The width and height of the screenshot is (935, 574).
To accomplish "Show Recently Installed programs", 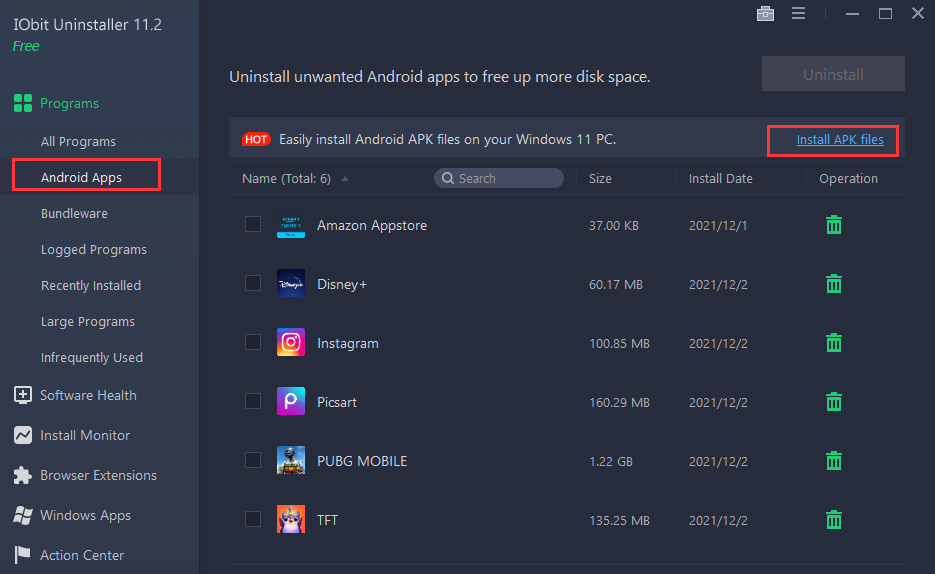I will 91,286.
